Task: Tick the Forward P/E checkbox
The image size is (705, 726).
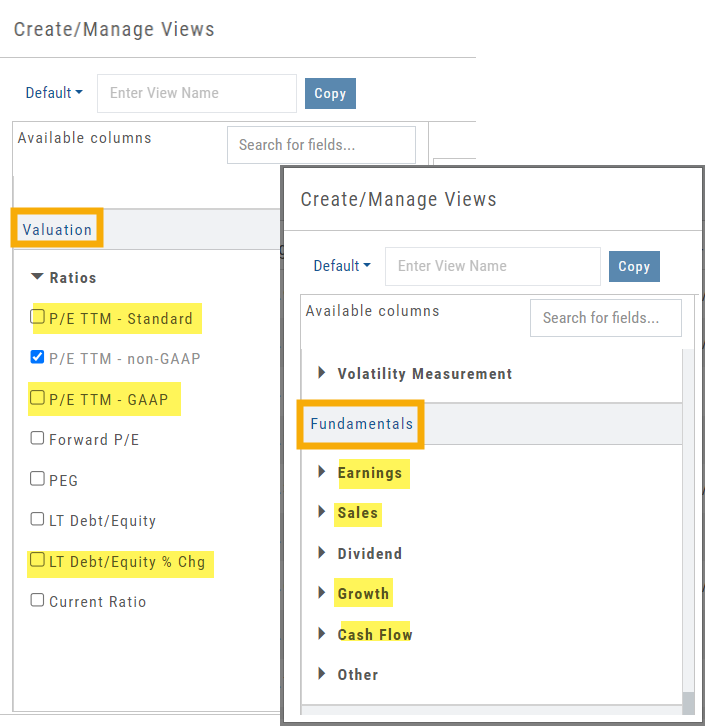Action: [38, 438]
